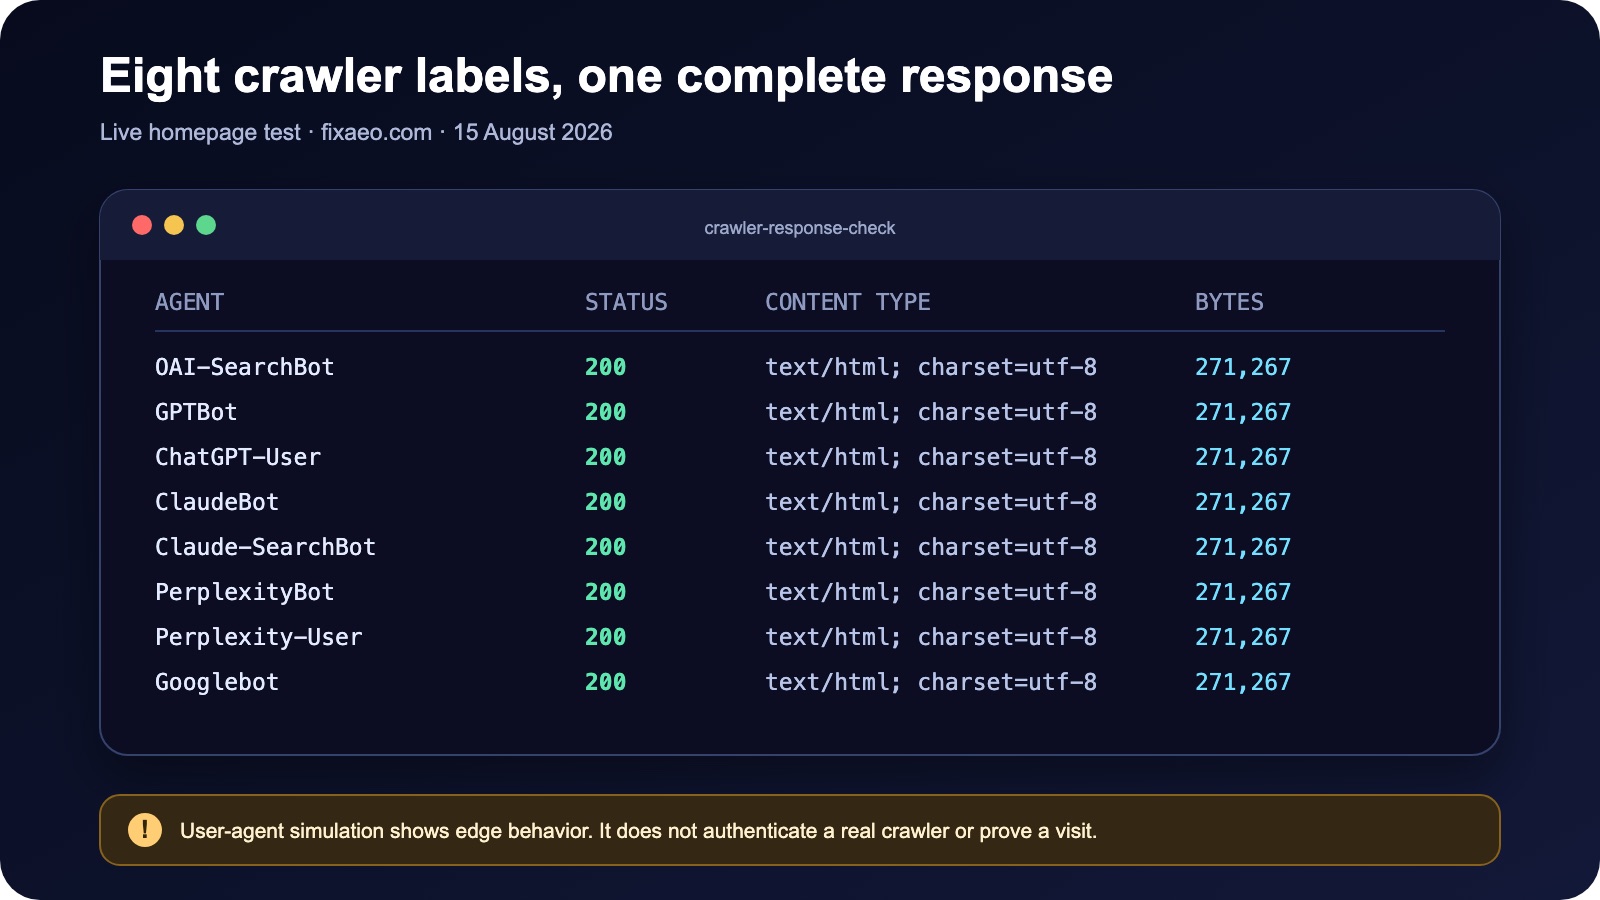The image size is (1600, 900).
Task: Select the ChatGPT-User agent name
Action: click(238, 457)
